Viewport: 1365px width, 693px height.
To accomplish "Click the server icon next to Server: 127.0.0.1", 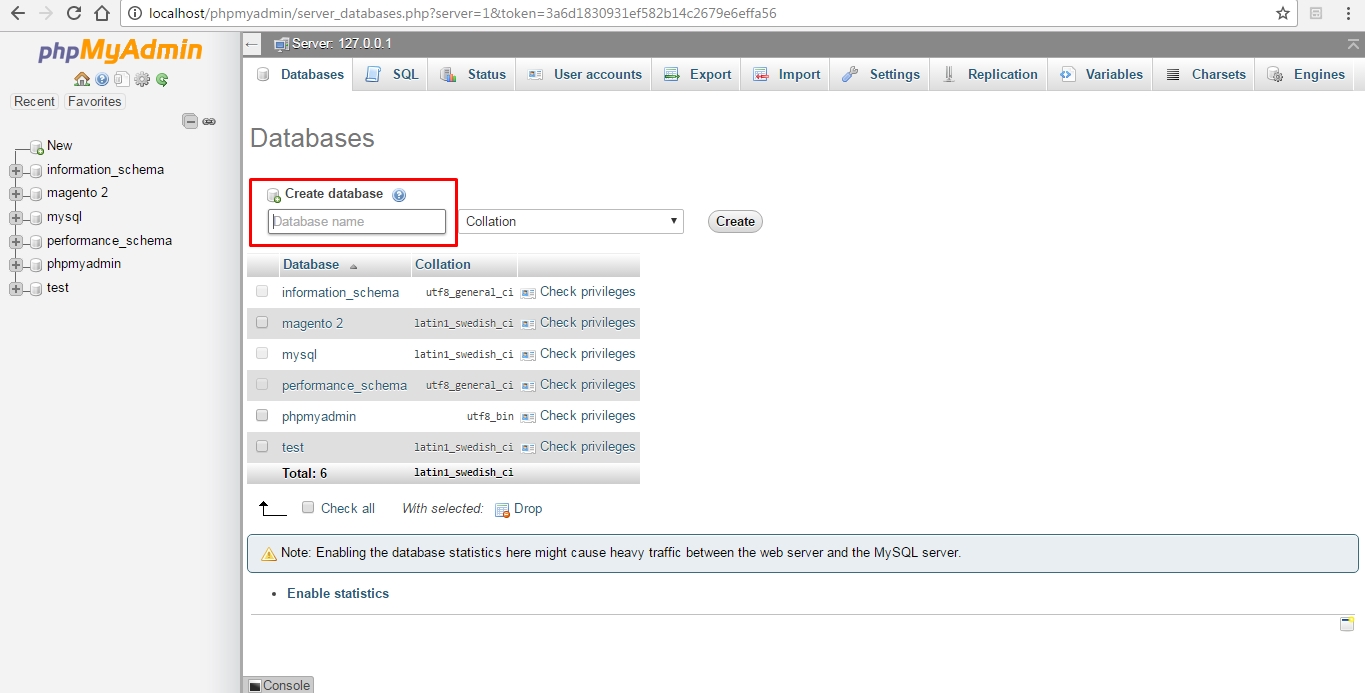I will pos(281,44).
